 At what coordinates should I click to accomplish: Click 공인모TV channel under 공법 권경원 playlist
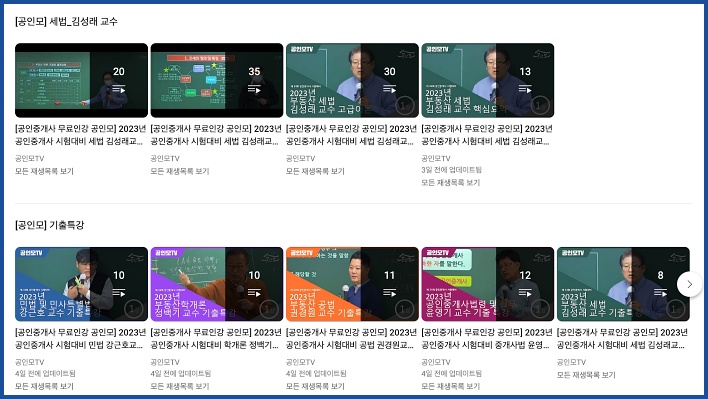pyautogui.click(x=300, y=362)
